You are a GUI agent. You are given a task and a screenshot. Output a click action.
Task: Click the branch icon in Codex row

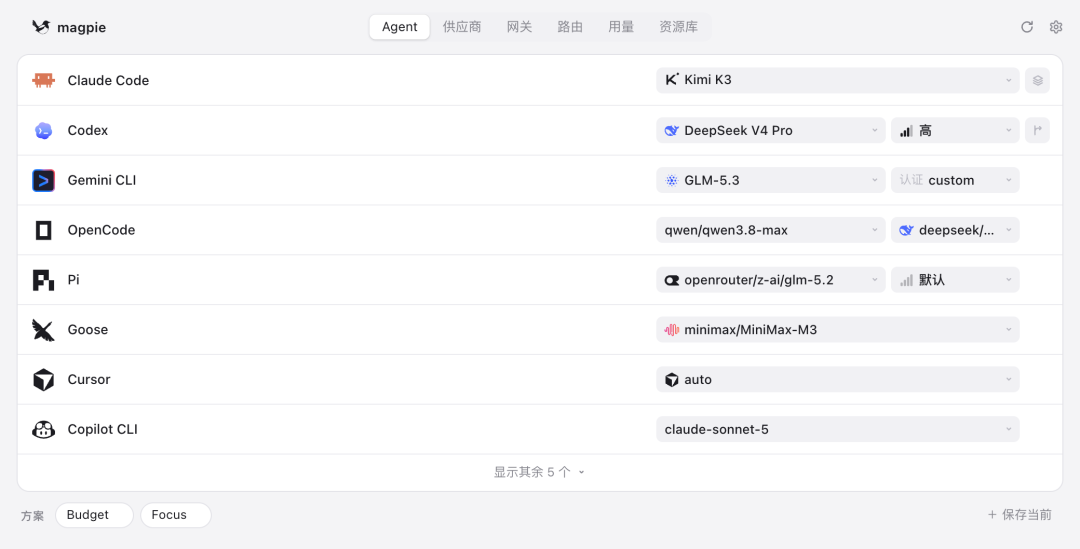point(1037,130)
